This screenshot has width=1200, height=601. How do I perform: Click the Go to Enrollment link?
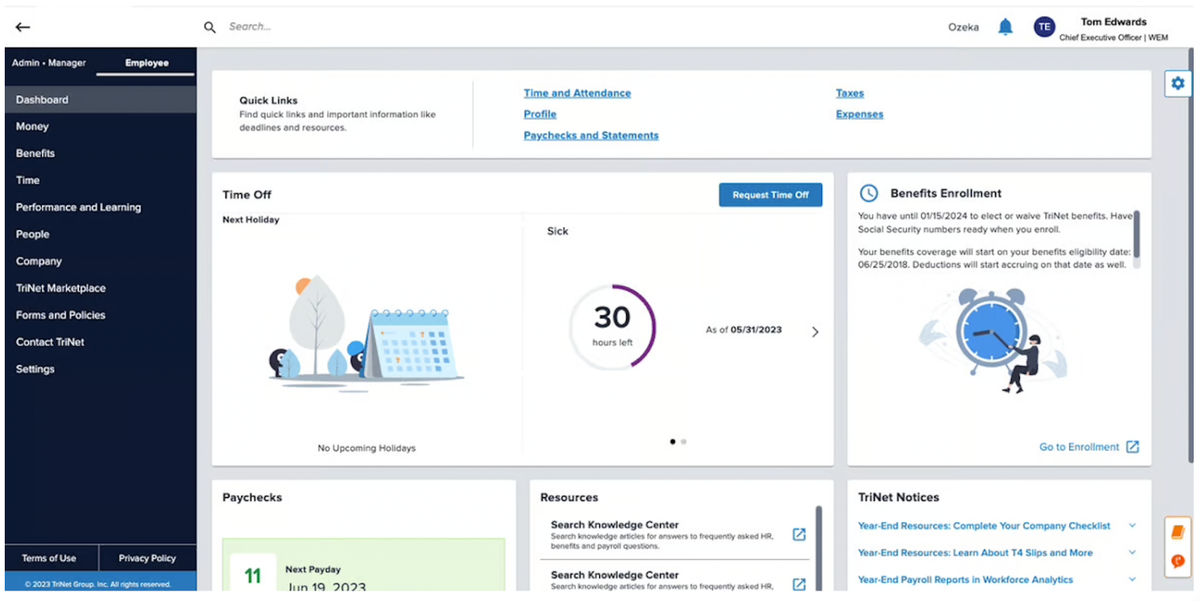pyautogui.click(x=1079, y=447)
